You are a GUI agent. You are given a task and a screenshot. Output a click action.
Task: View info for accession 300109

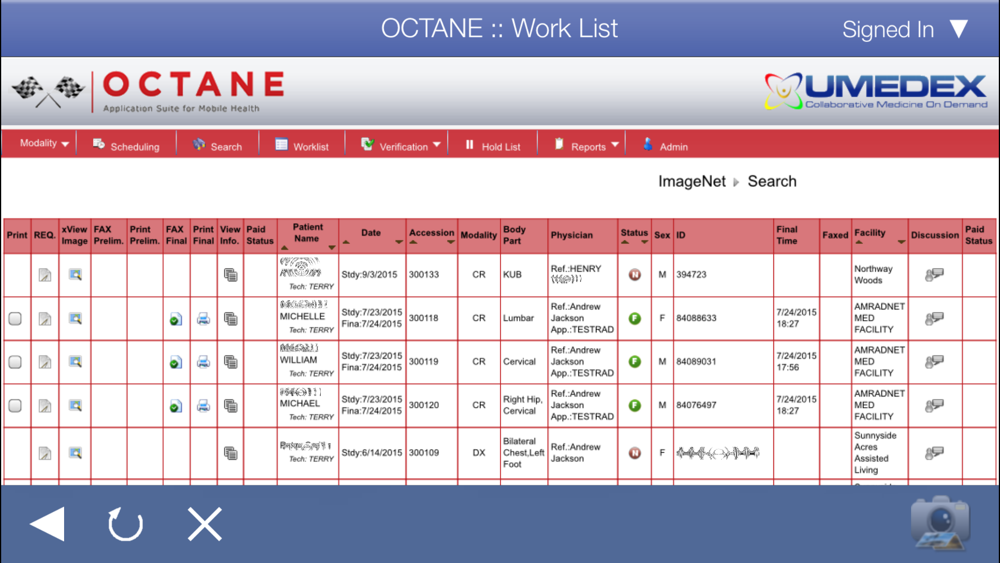(230, 453)
